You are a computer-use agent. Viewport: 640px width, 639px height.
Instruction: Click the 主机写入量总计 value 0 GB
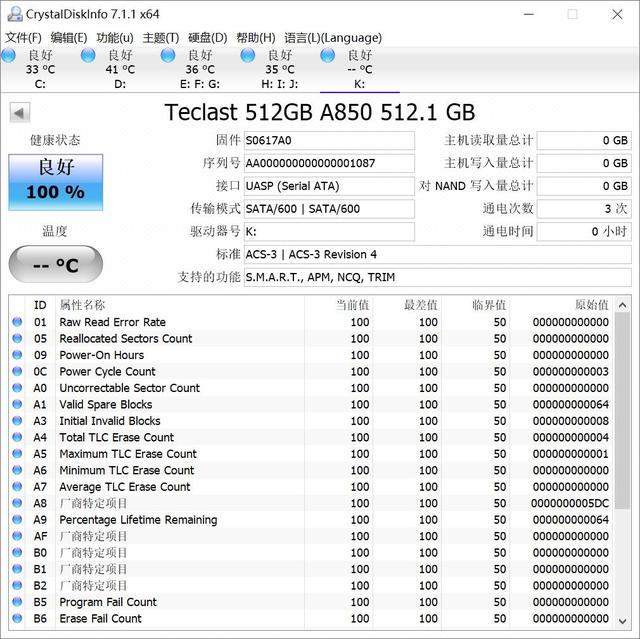tap(584, 163)
